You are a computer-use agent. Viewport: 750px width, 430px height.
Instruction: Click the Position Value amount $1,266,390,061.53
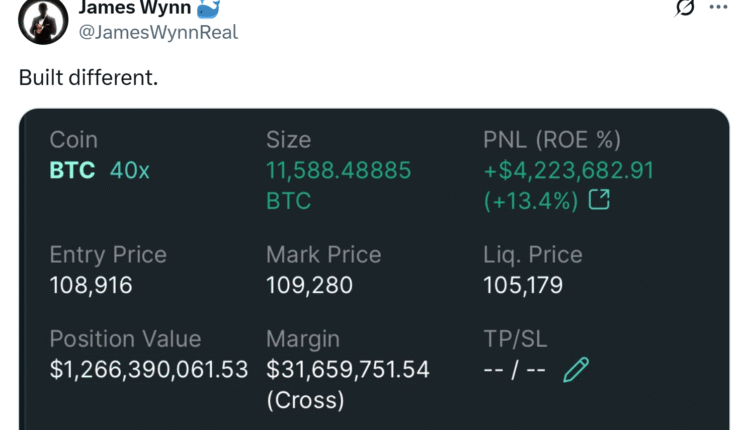pos(149,369)
